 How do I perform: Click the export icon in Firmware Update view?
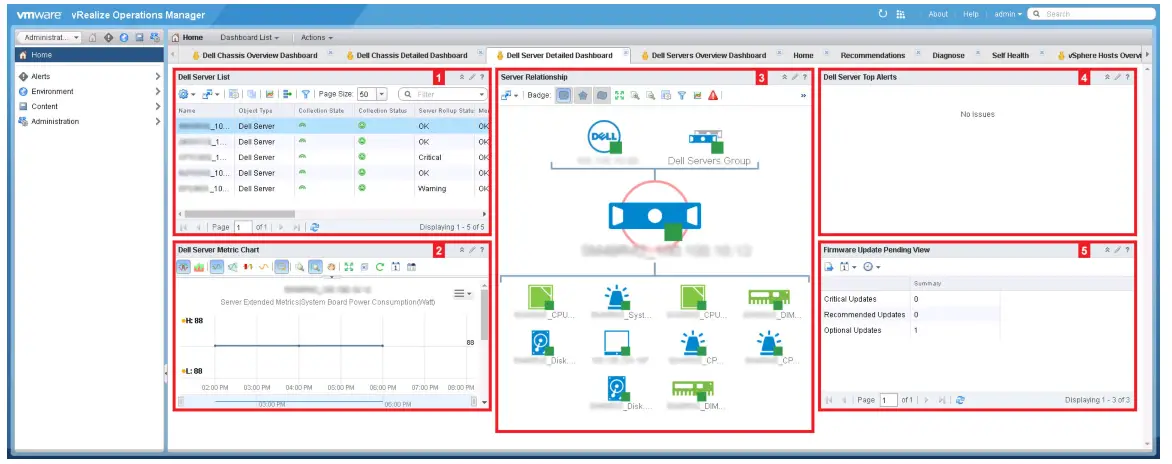pyautogui.click(x=828, y=267)
